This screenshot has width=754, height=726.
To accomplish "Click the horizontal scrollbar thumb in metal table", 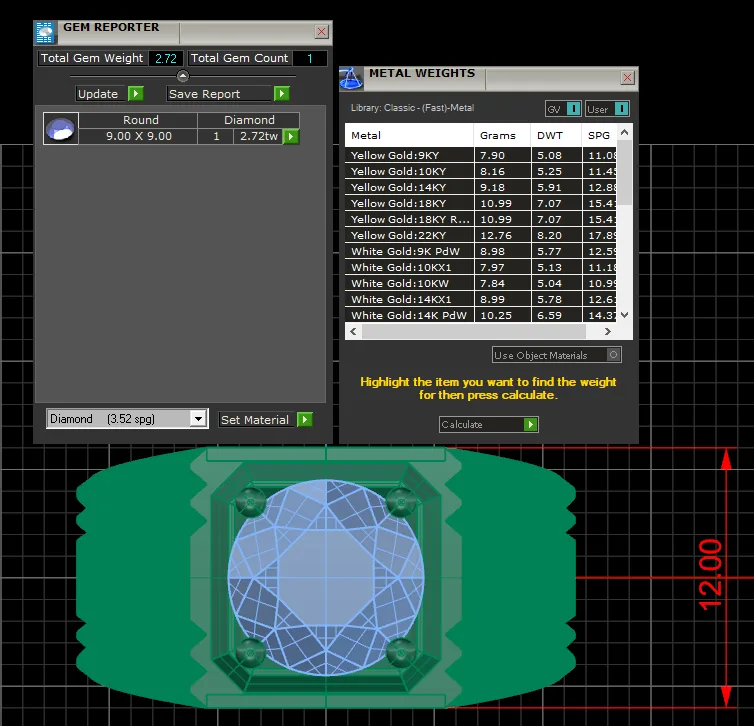I will [x=474, y=331].
